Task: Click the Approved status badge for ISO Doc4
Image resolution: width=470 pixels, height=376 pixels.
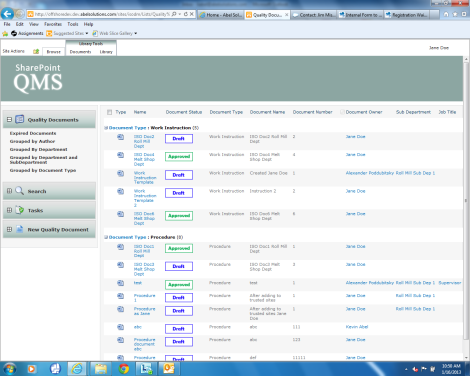Action: pos(179,157)
